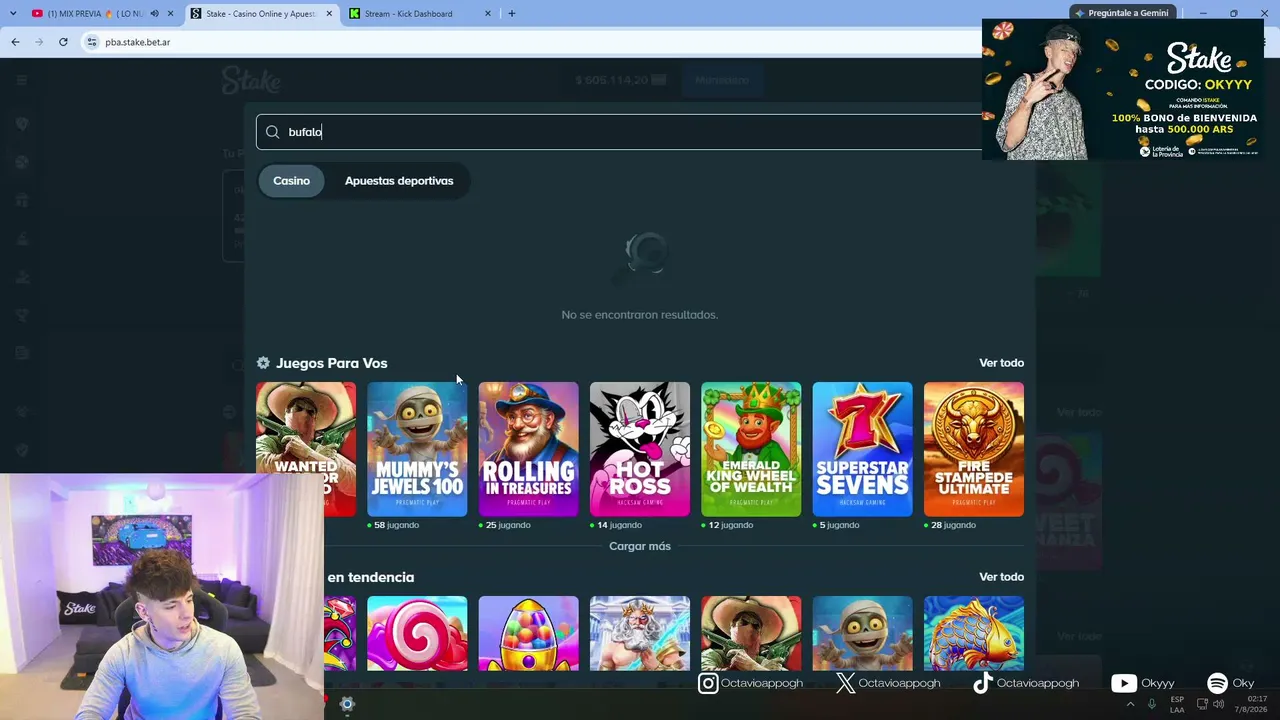The height and width of the screenshot is (720, 1280).
Task: Open the mummy game thumbnail in the tendencia row
Action: coord(862,633)
